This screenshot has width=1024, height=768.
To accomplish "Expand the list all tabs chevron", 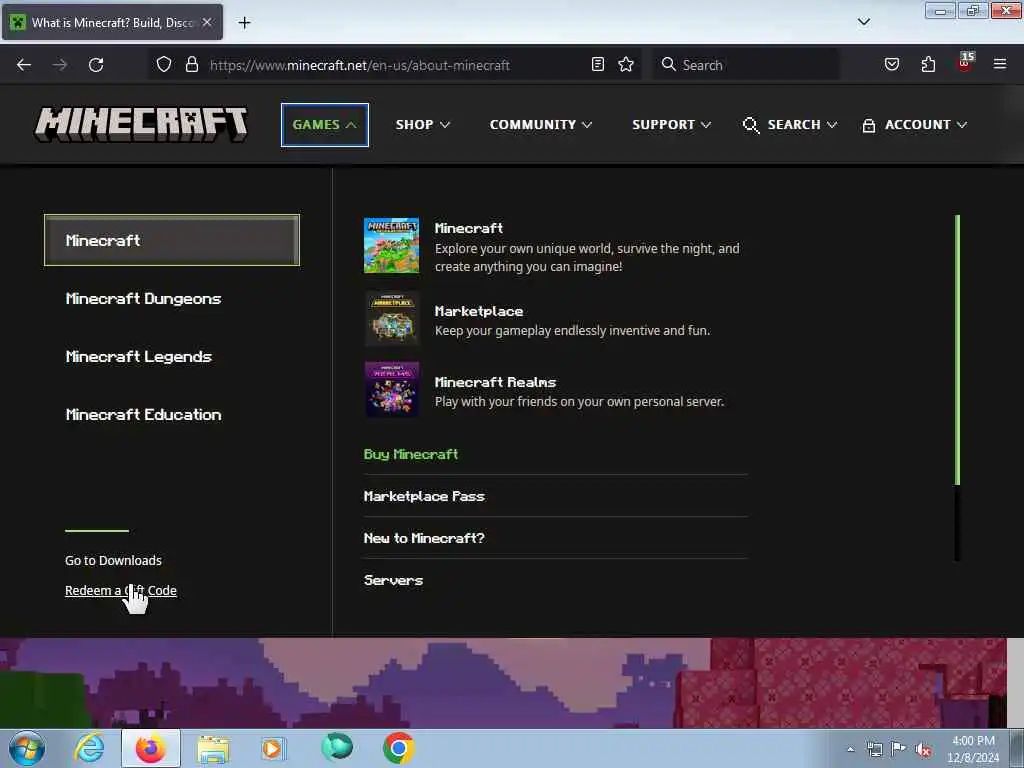I will coord(864,22).
